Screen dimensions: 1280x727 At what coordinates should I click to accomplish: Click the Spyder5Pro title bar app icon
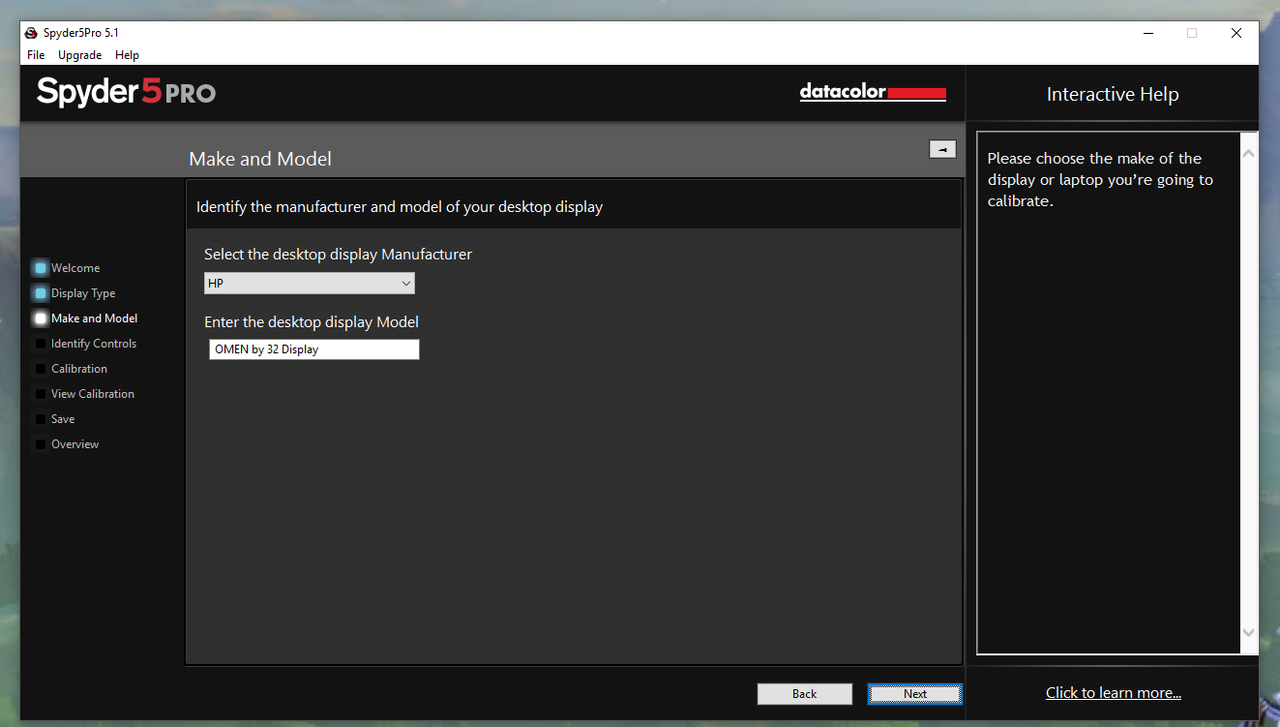(x=31, y=33)
